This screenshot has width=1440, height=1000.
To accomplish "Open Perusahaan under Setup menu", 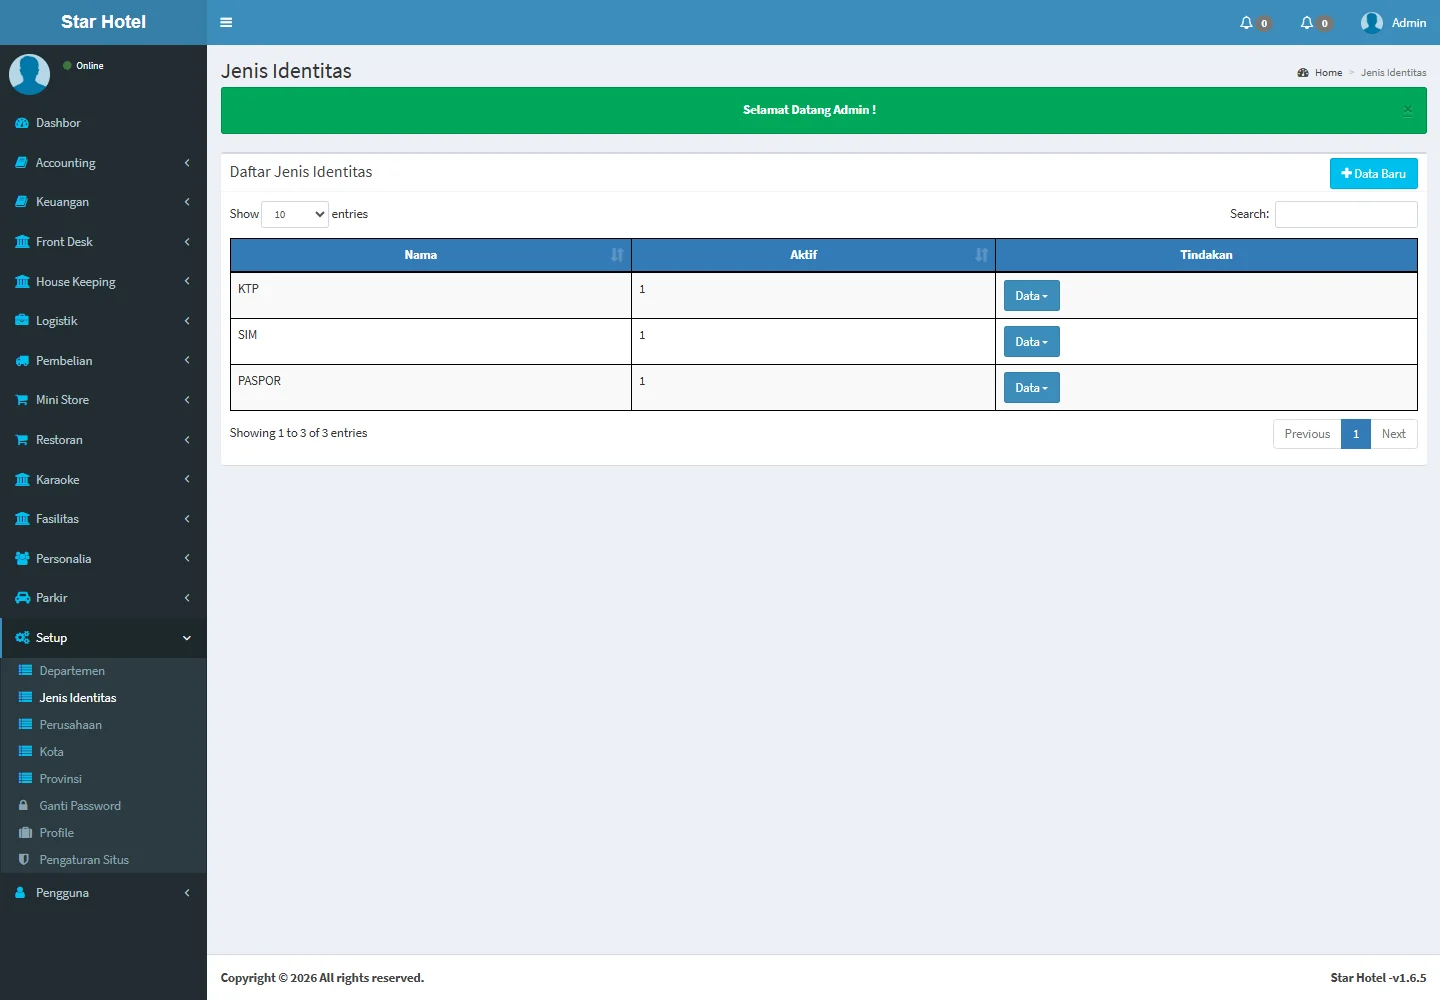I will pos(70,725).
